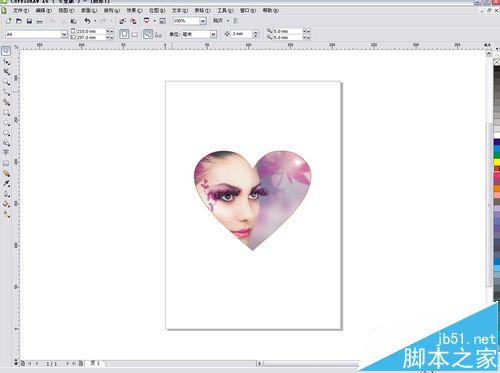500x373 pixels.
Task: Toggle landscape page orientation
Action: coord(135,34)
